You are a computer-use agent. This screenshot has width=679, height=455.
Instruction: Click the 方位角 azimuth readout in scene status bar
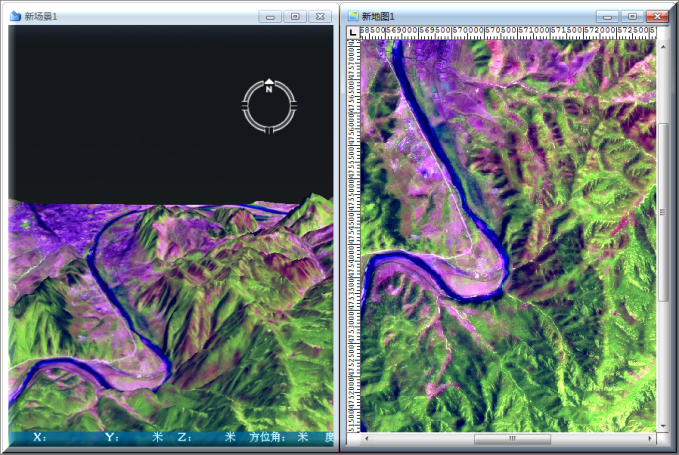pos(268,437)
